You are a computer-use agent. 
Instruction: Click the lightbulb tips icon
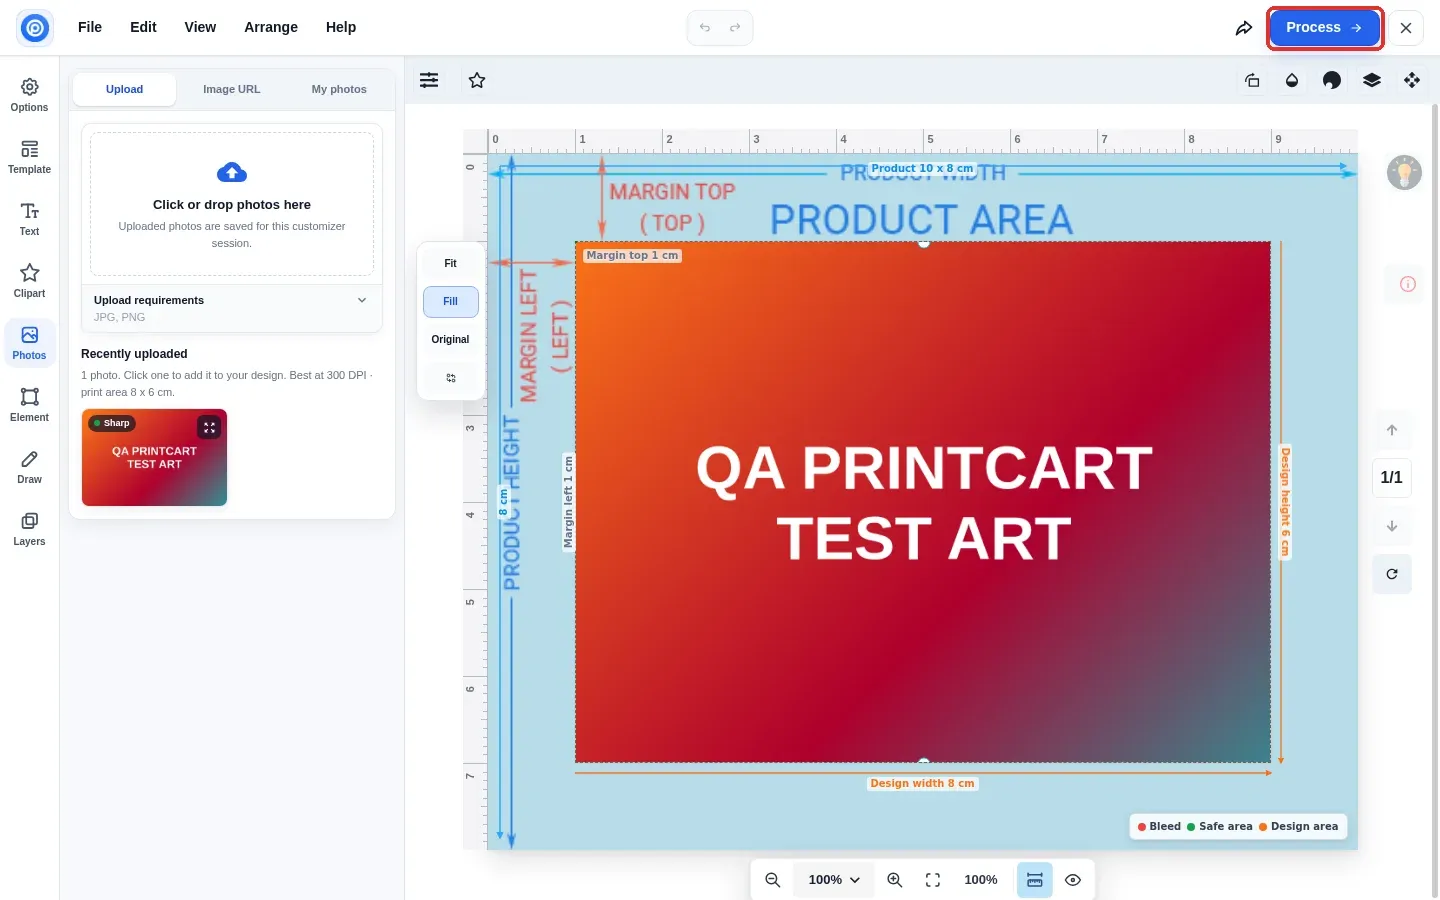click(1404, 173)
